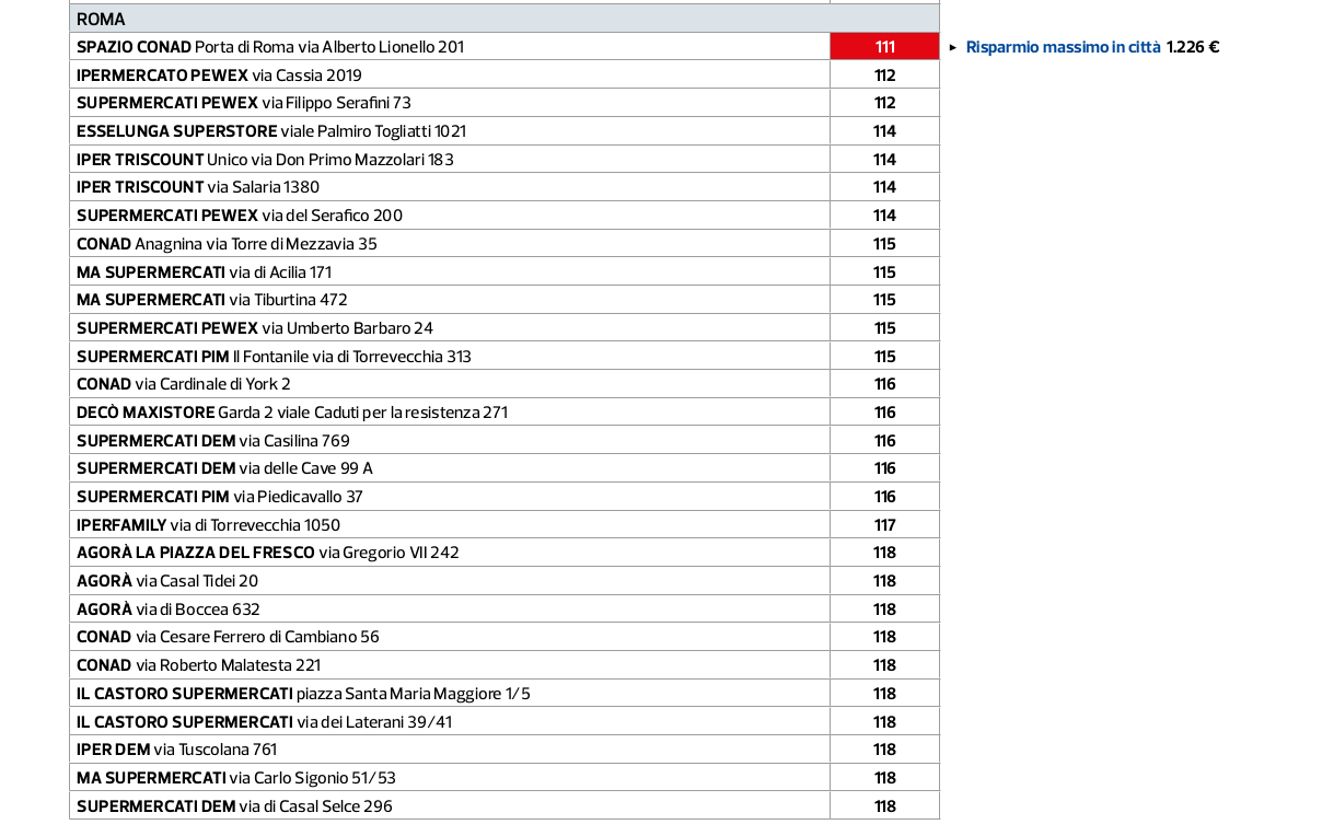Screen dimensions: 1322x836
Task: Click score 114 for Esselunga Superstore
Action: point(884,131)
